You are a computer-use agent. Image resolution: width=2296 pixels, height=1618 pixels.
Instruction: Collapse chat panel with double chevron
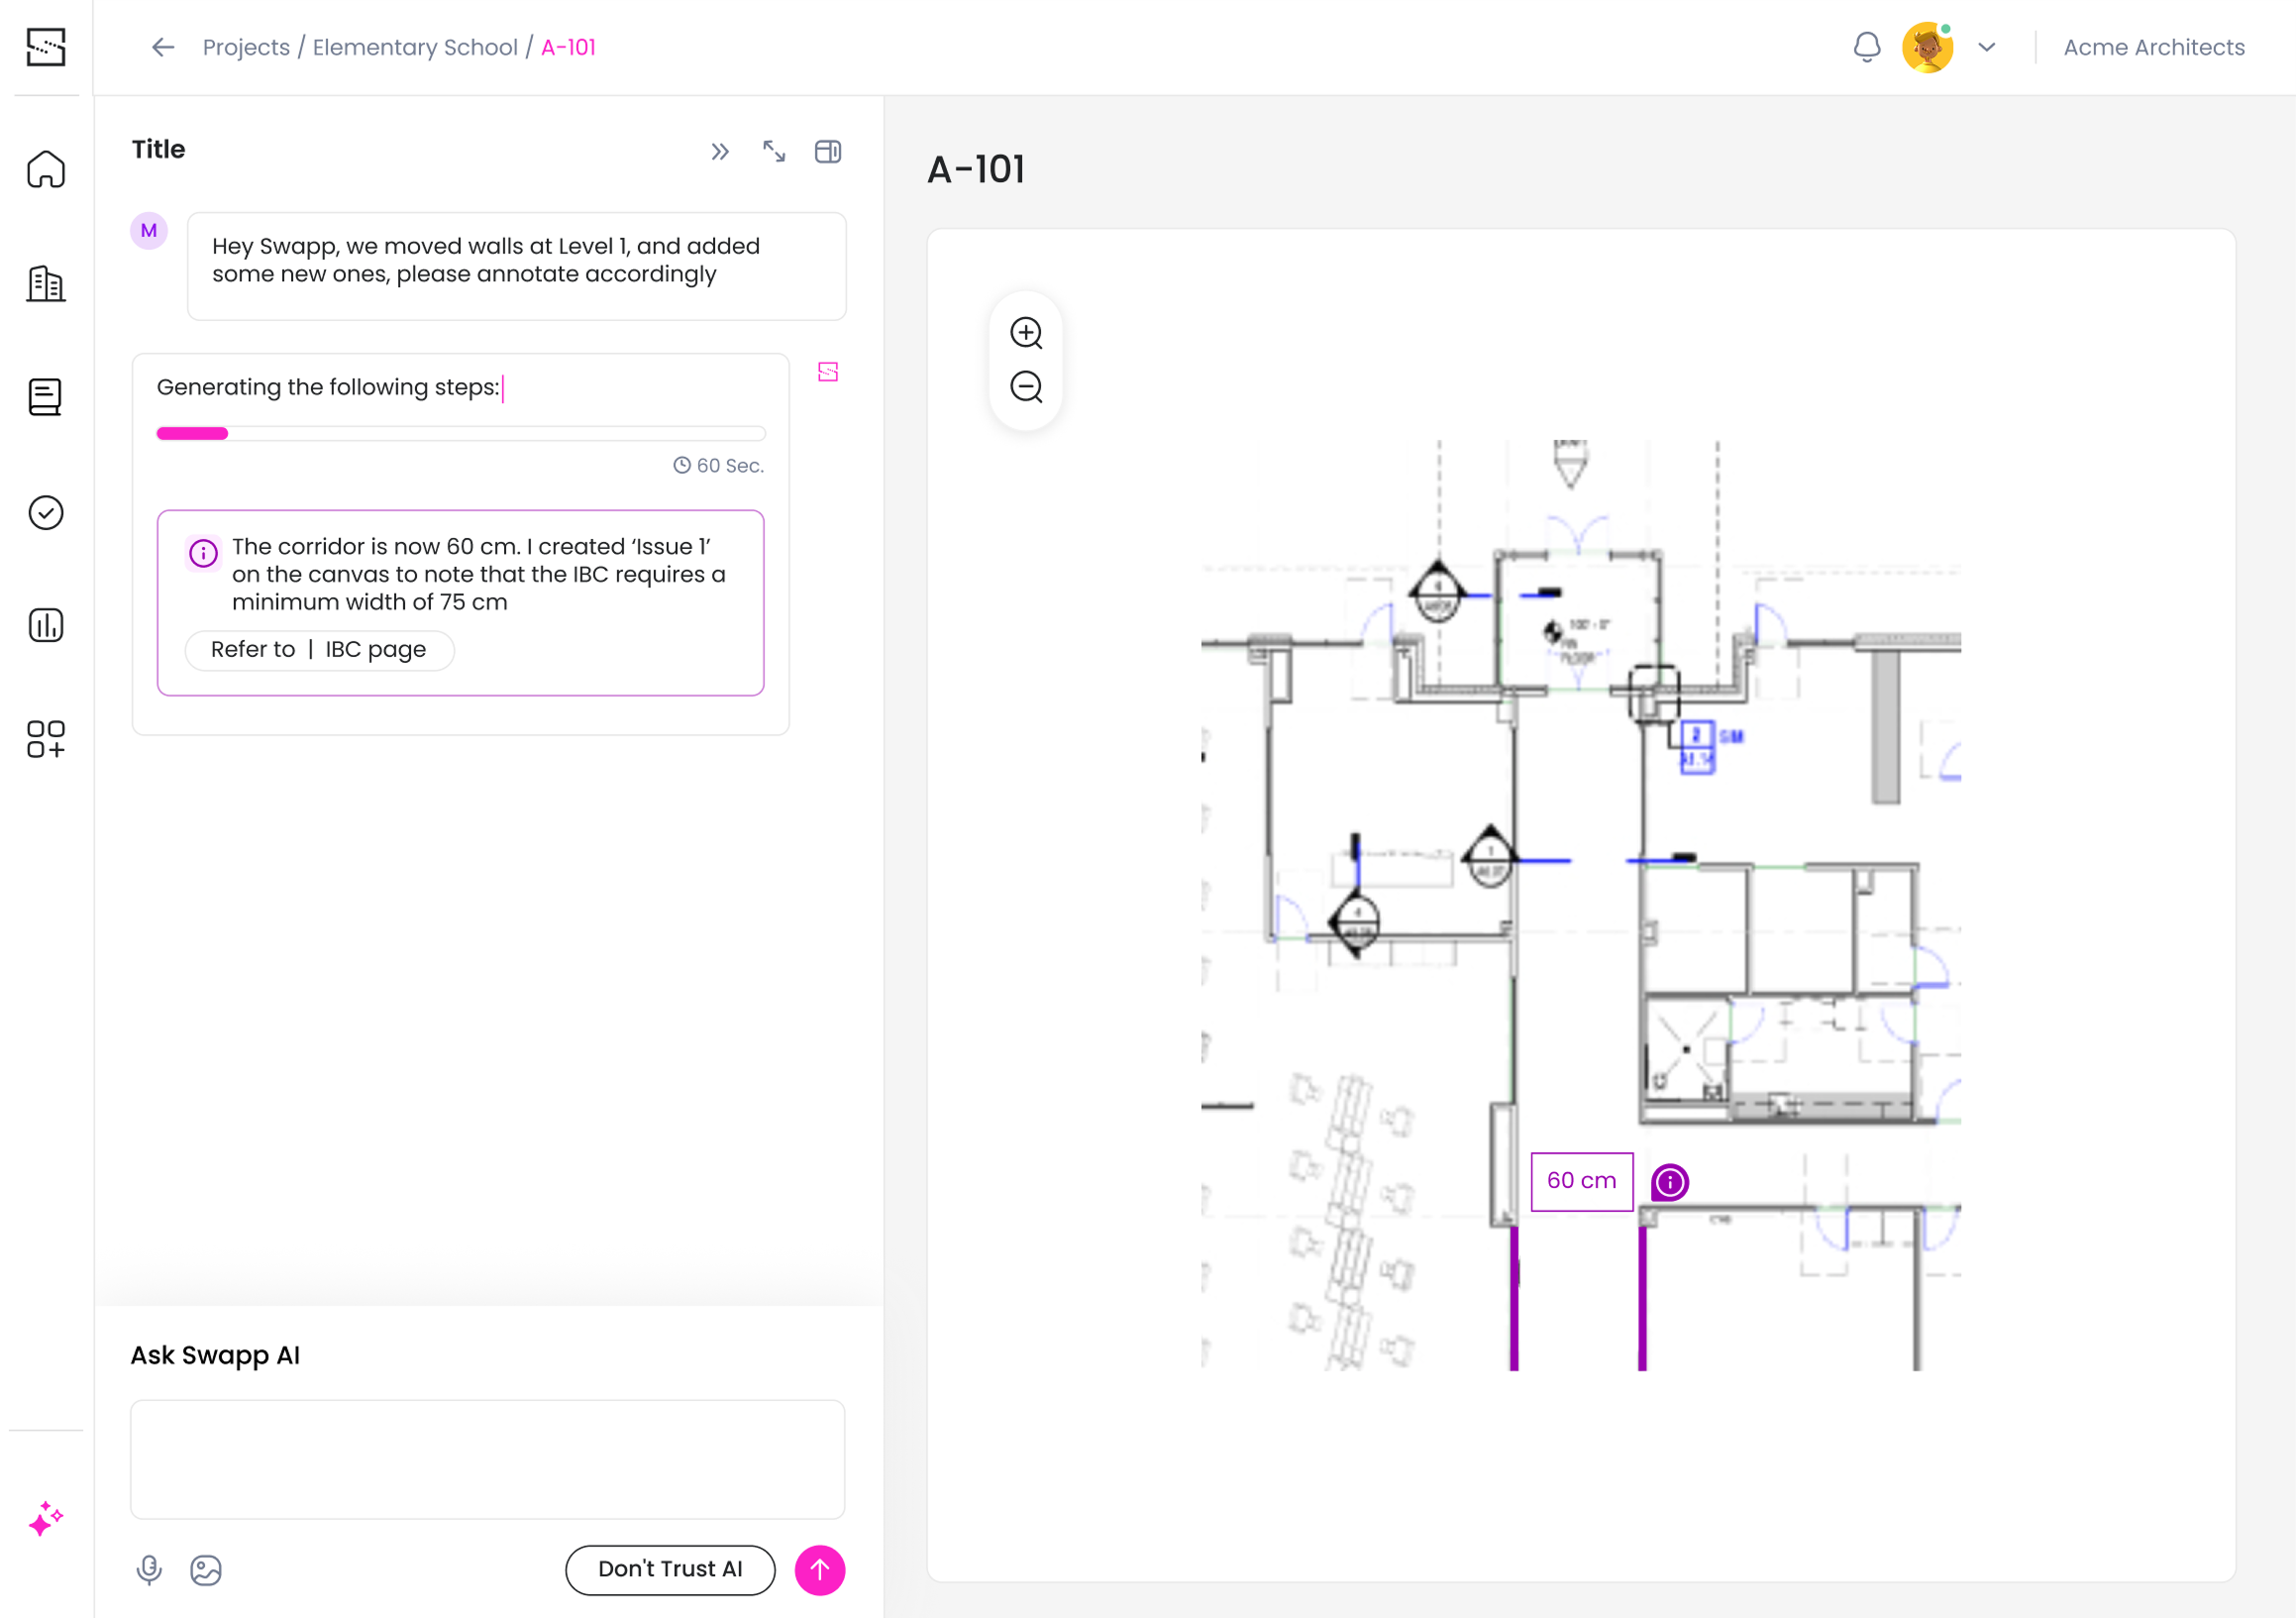click(x=720, y=152)
